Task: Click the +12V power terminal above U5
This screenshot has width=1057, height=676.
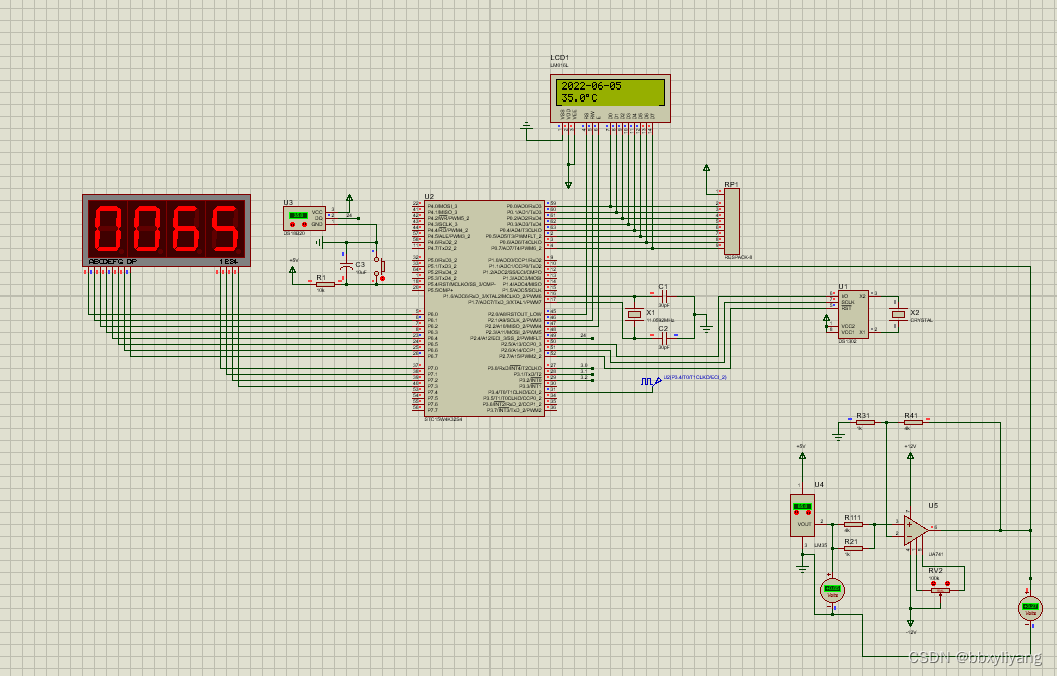Action: [x=910, y=456]
